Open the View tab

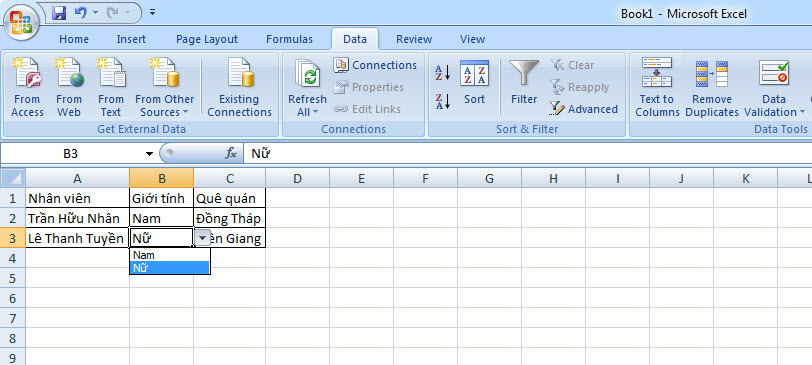(x=472, y=39)
